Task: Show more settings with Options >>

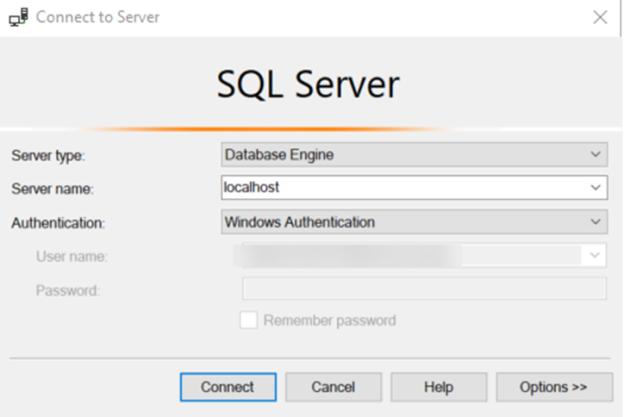Action: [x=554, y=387]
